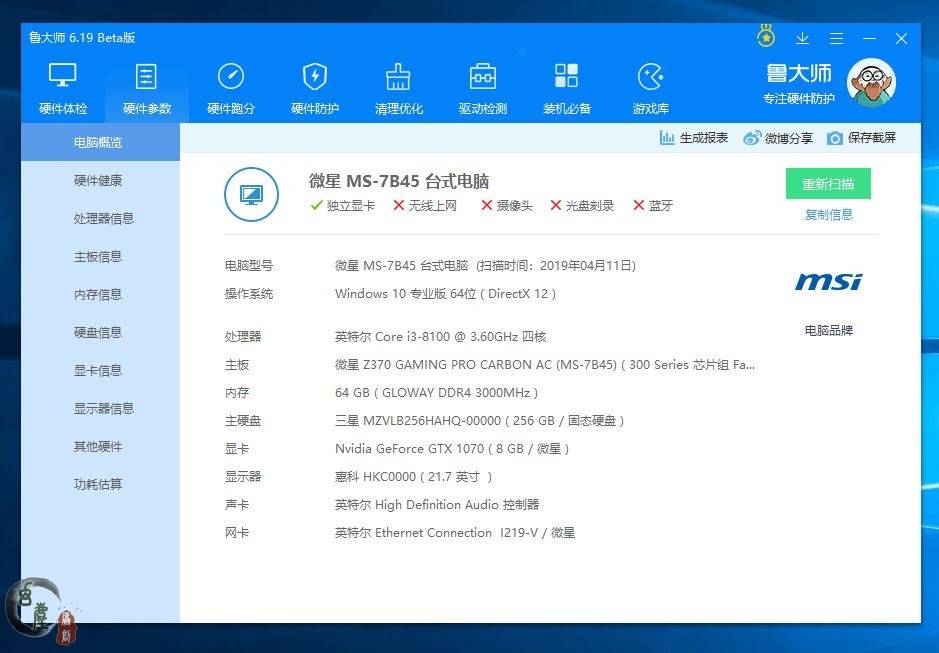The height and width of the screenshot is (653, 939).
Task: Click the 生成报表 report generation icon
Action: [667, 138]
